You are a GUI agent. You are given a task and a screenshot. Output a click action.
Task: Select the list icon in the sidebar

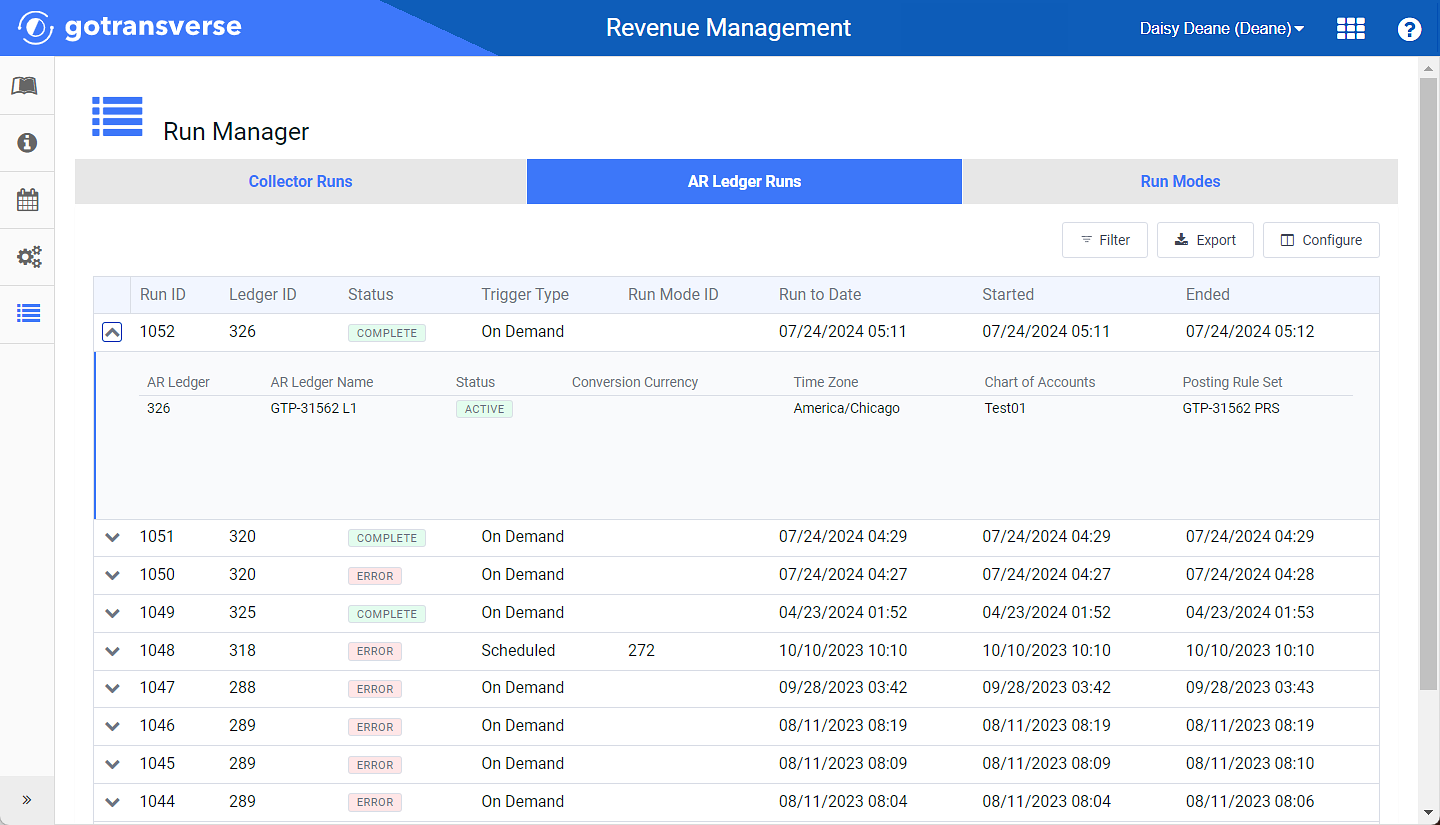coord(28,314)
